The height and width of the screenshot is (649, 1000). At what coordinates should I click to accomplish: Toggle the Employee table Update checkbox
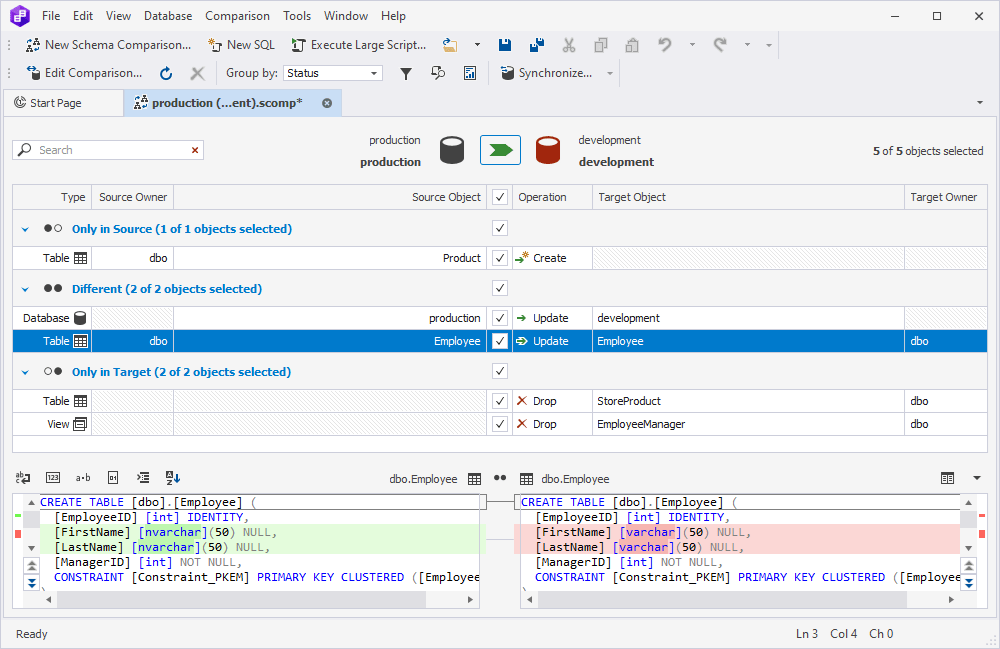pos(499,340)
